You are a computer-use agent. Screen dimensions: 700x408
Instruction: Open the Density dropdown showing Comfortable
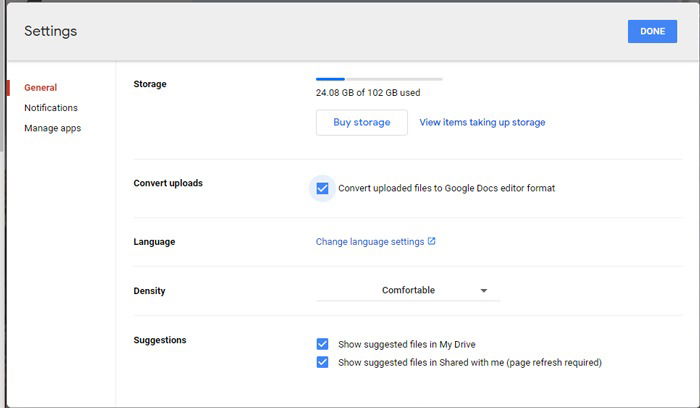pyautogui.click(x=408, y=290)
